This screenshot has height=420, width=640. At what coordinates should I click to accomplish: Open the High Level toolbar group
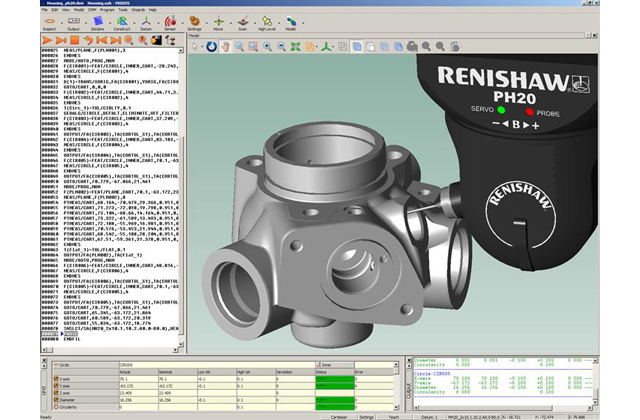(x=267, y=23)
